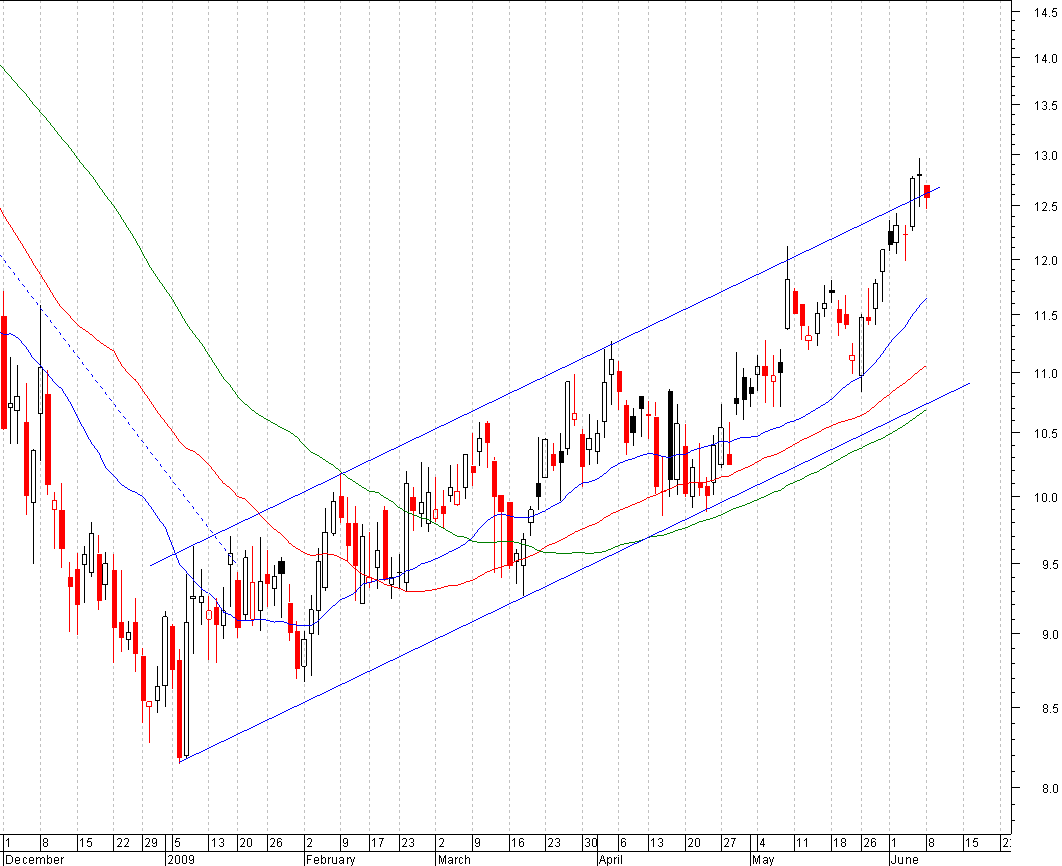Select the 9.0 price axis label
This screenshot has height=866, width=1062.
coord(1049,635)
